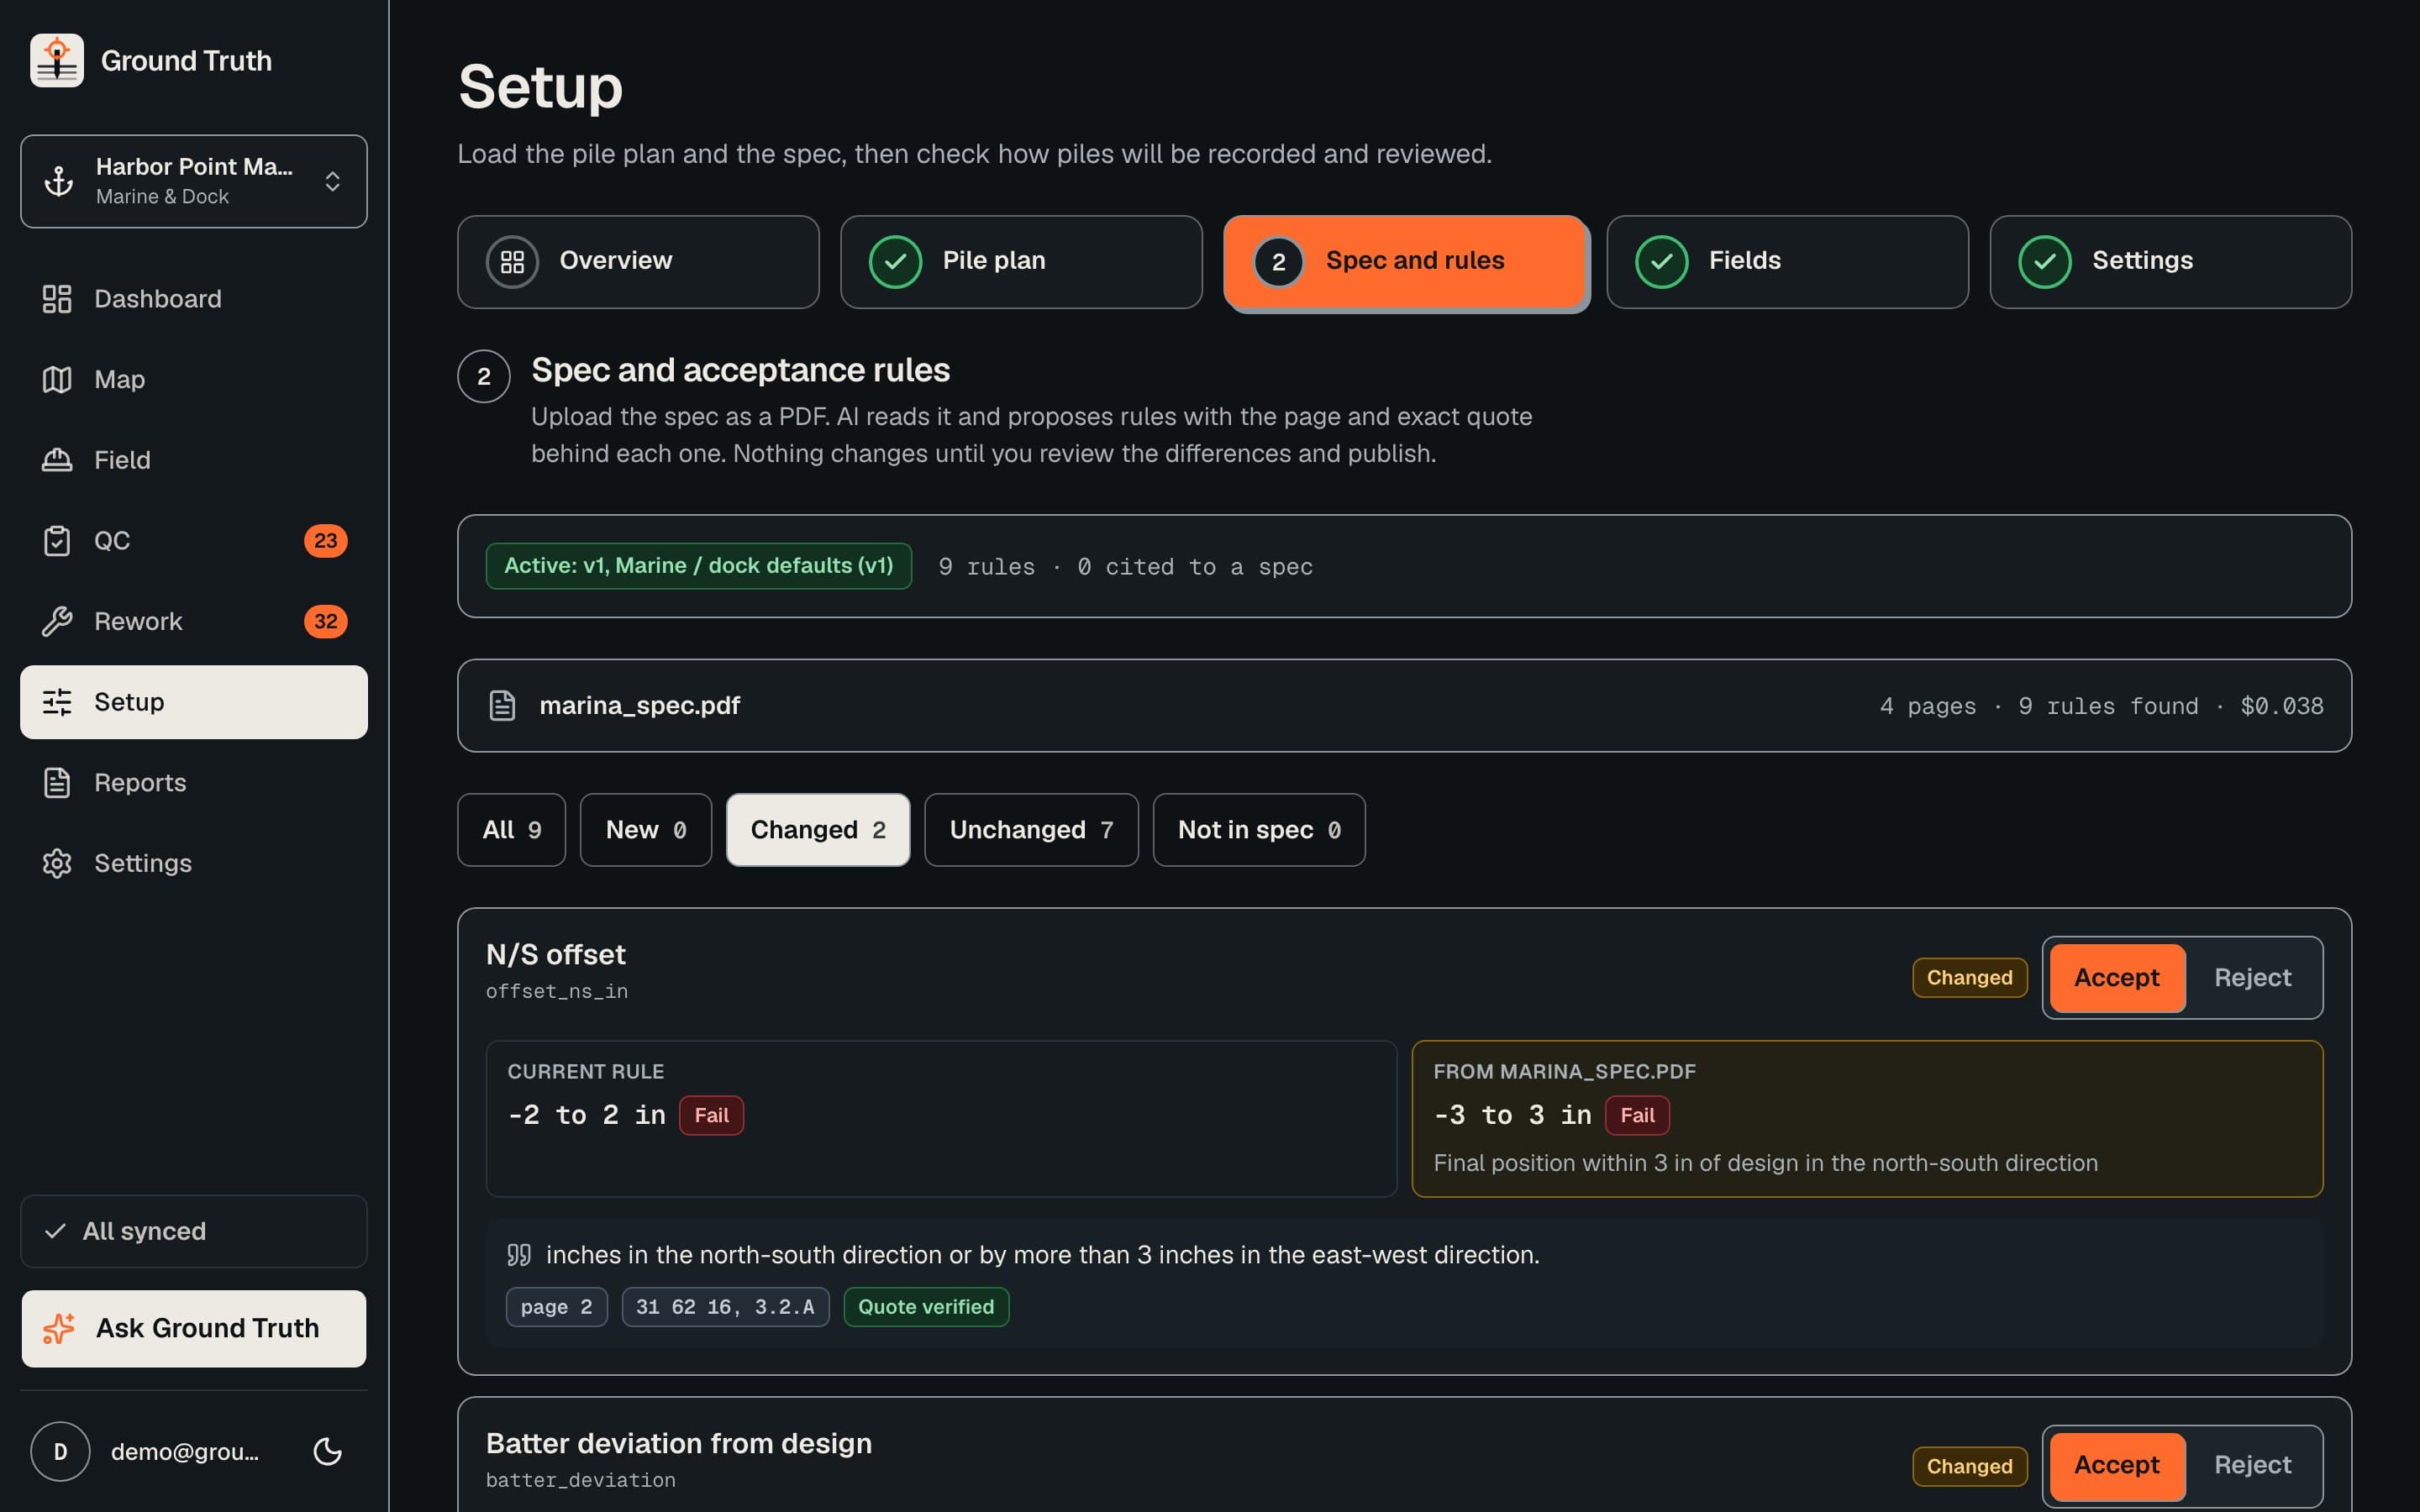Viewport: 2420px width, 1512px height.
Task: Click the demo@grou... account email
Action: pos(185,1452)
